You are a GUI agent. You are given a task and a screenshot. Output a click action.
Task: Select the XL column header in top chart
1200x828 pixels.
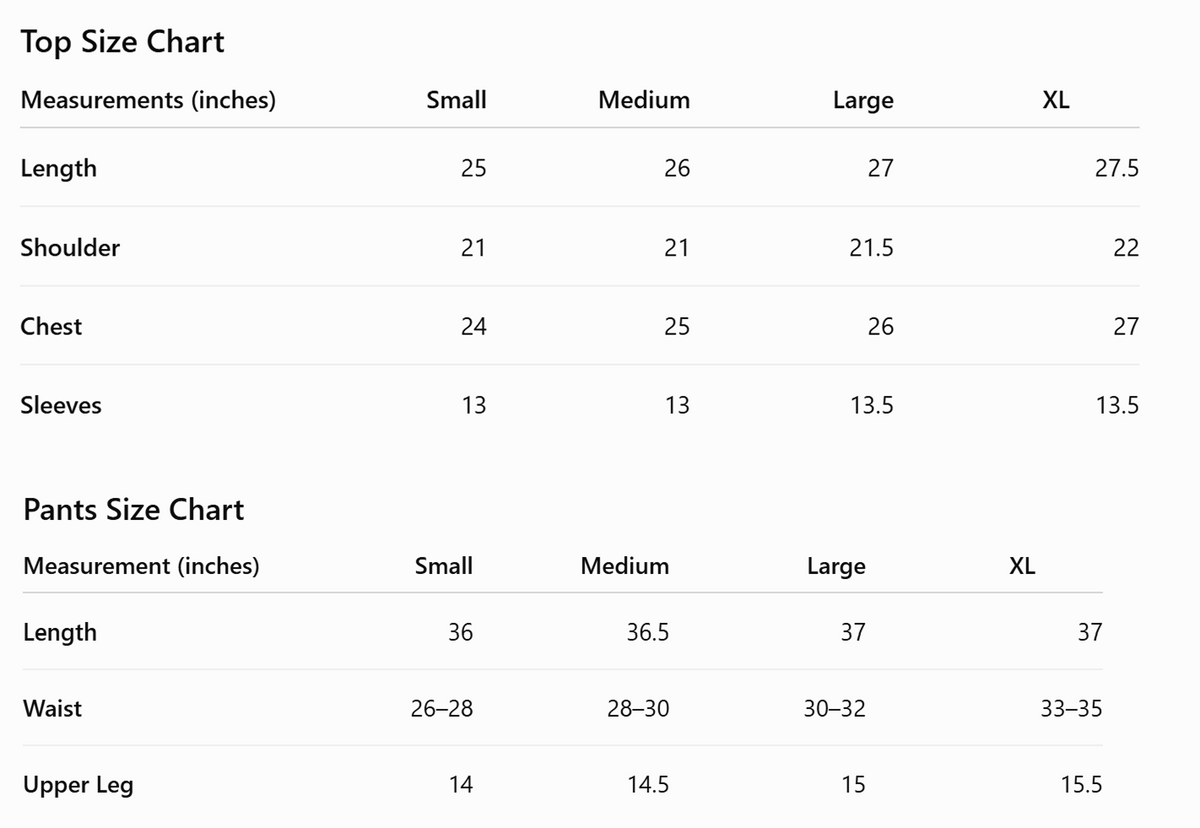click(x=1056, y=100)
